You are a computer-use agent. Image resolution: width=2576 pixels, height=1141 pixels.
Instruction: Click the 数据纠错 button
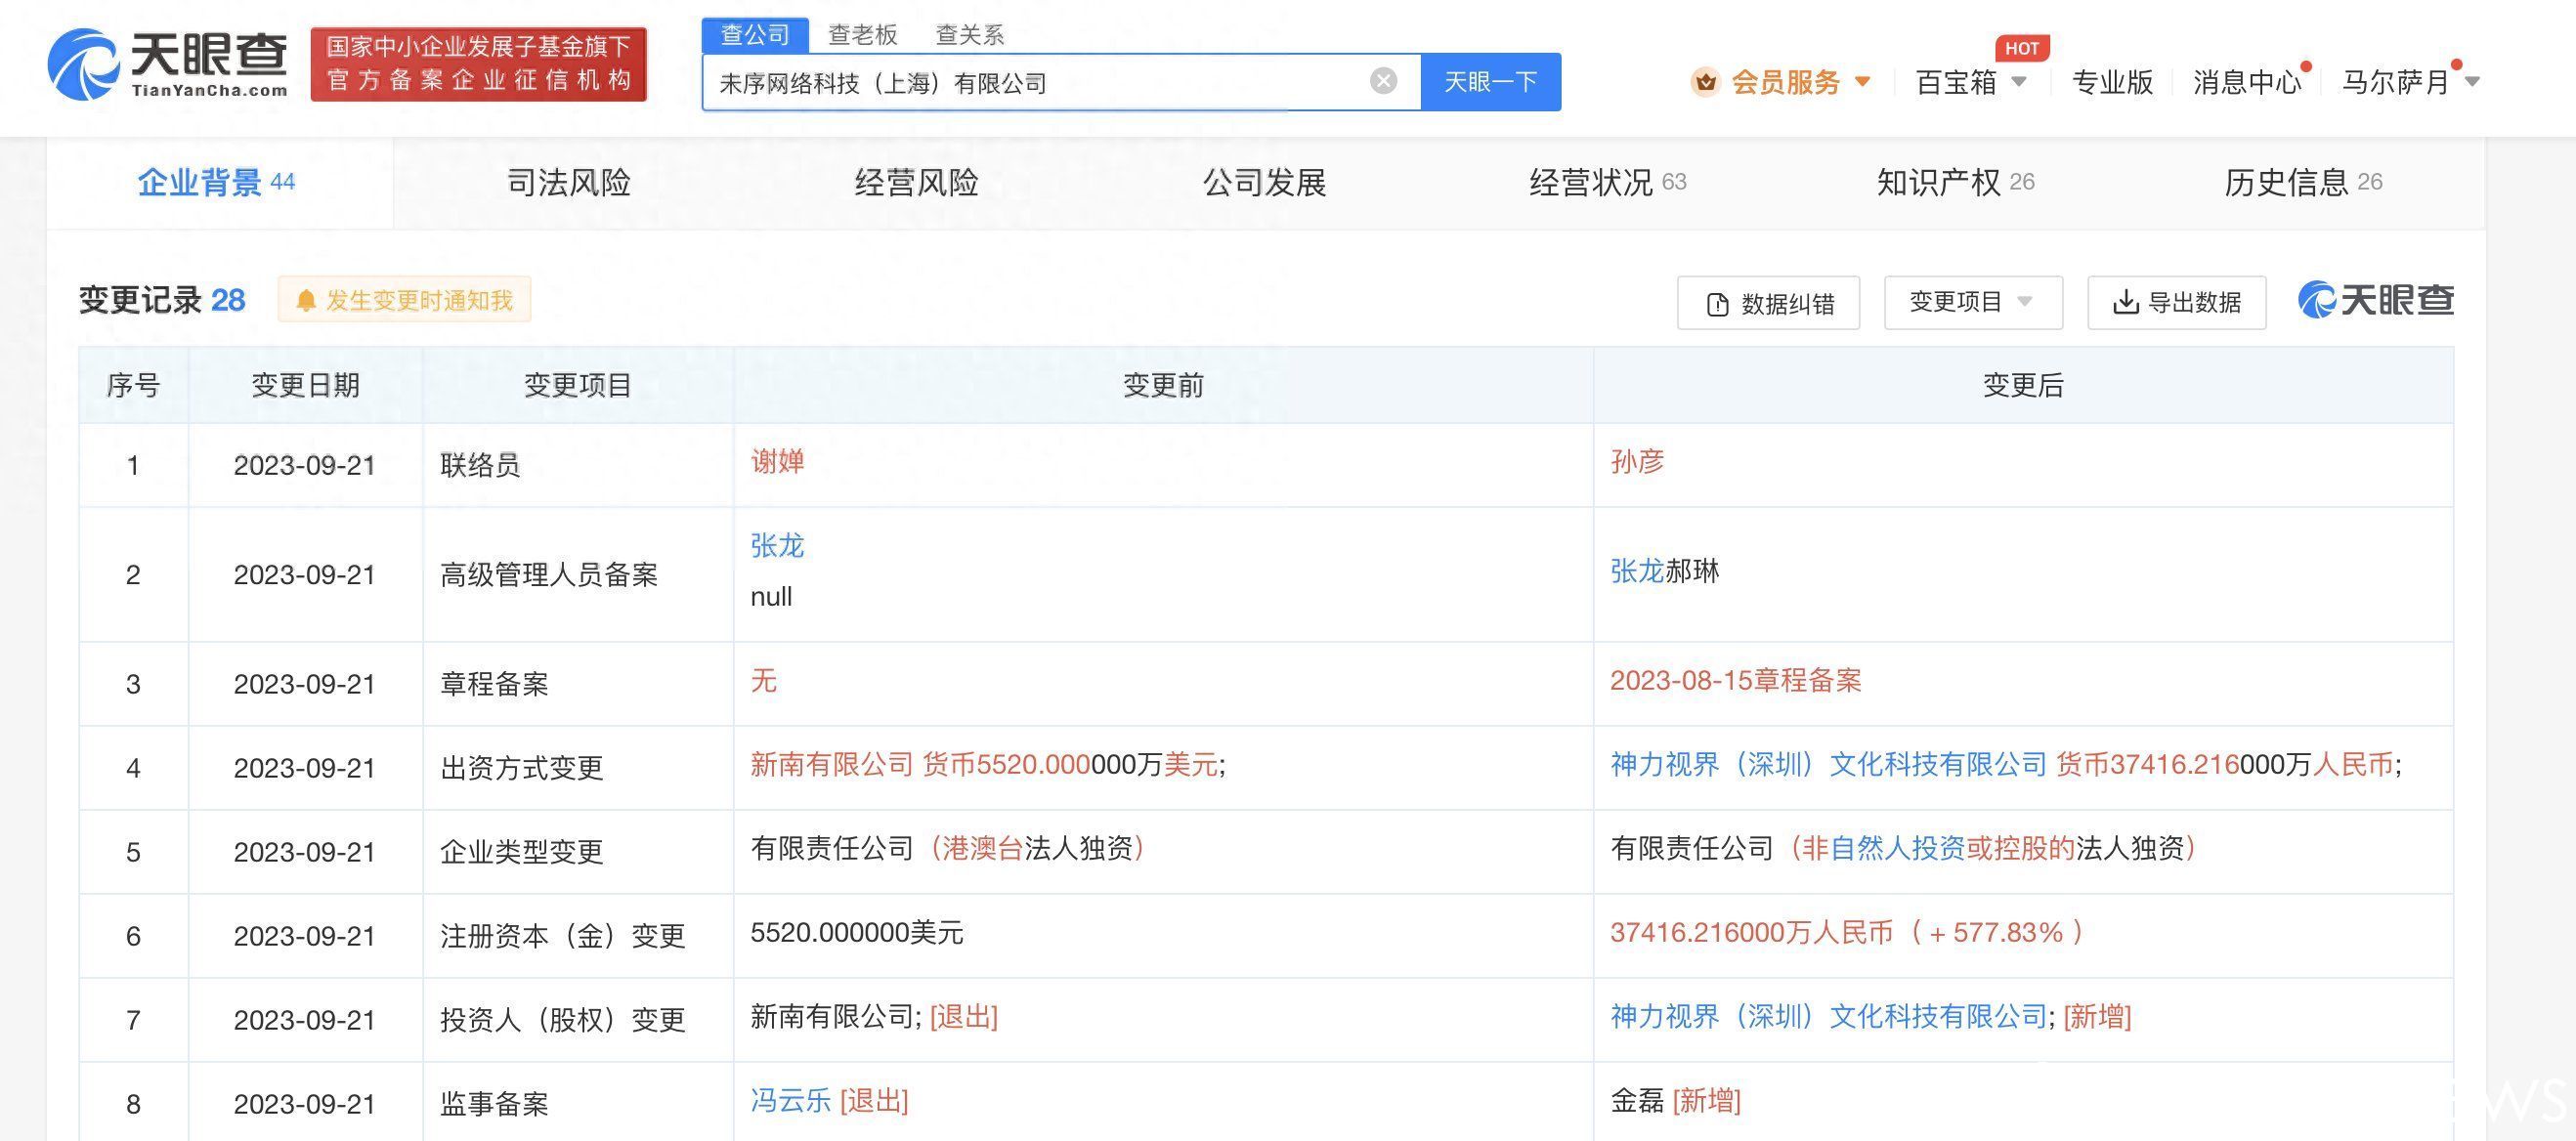[1768, 303]
